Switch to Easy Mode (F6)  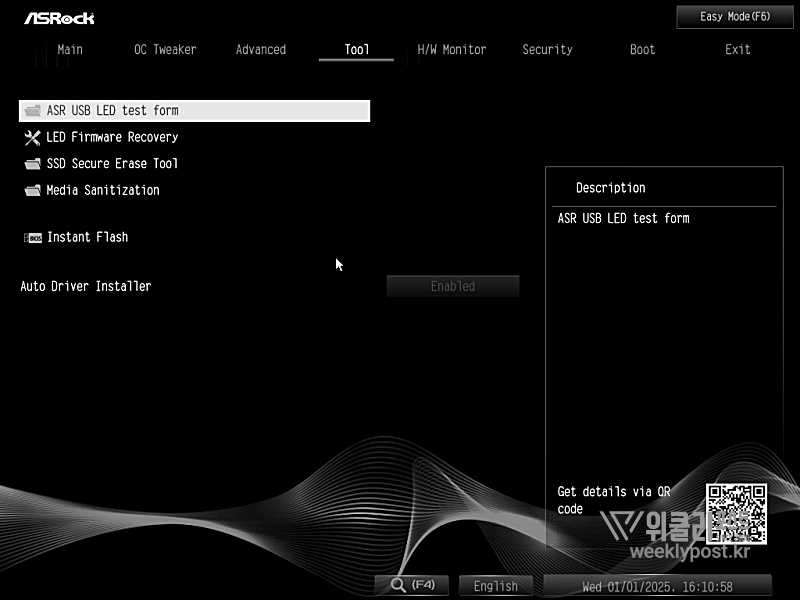tap(735, 17)
